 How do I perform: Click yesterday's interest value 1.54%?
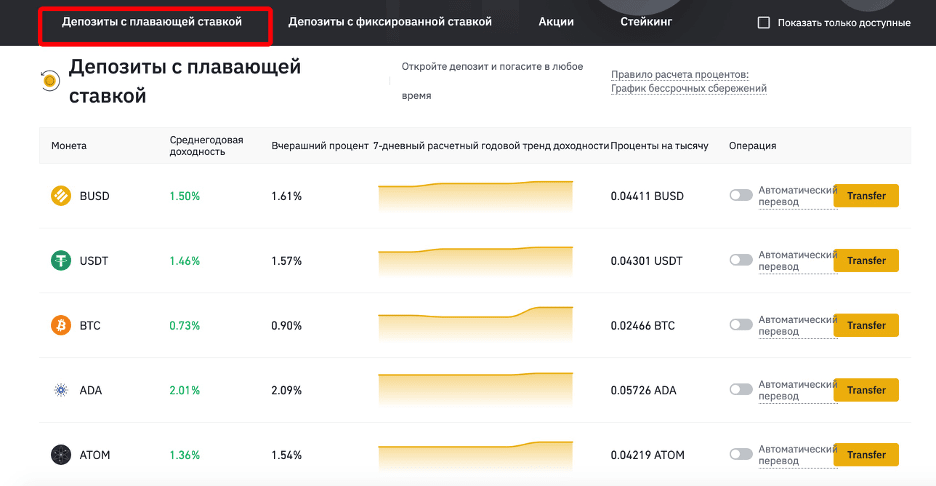287,455
